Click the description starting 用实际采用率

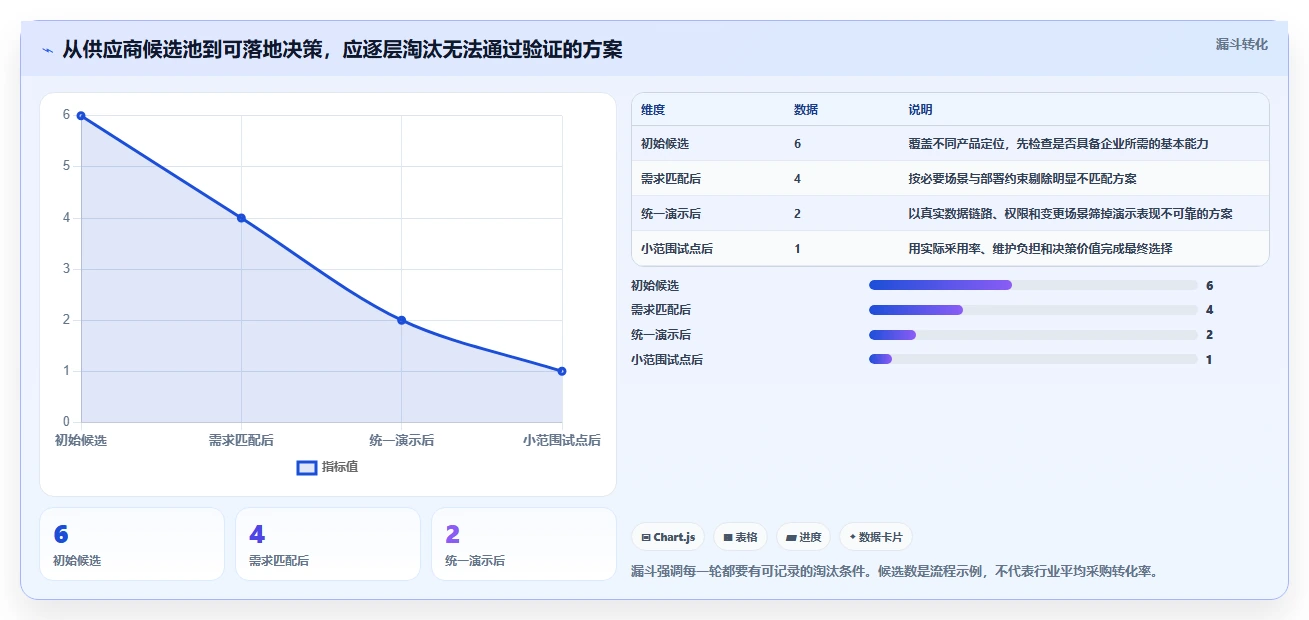(1040, 249)
